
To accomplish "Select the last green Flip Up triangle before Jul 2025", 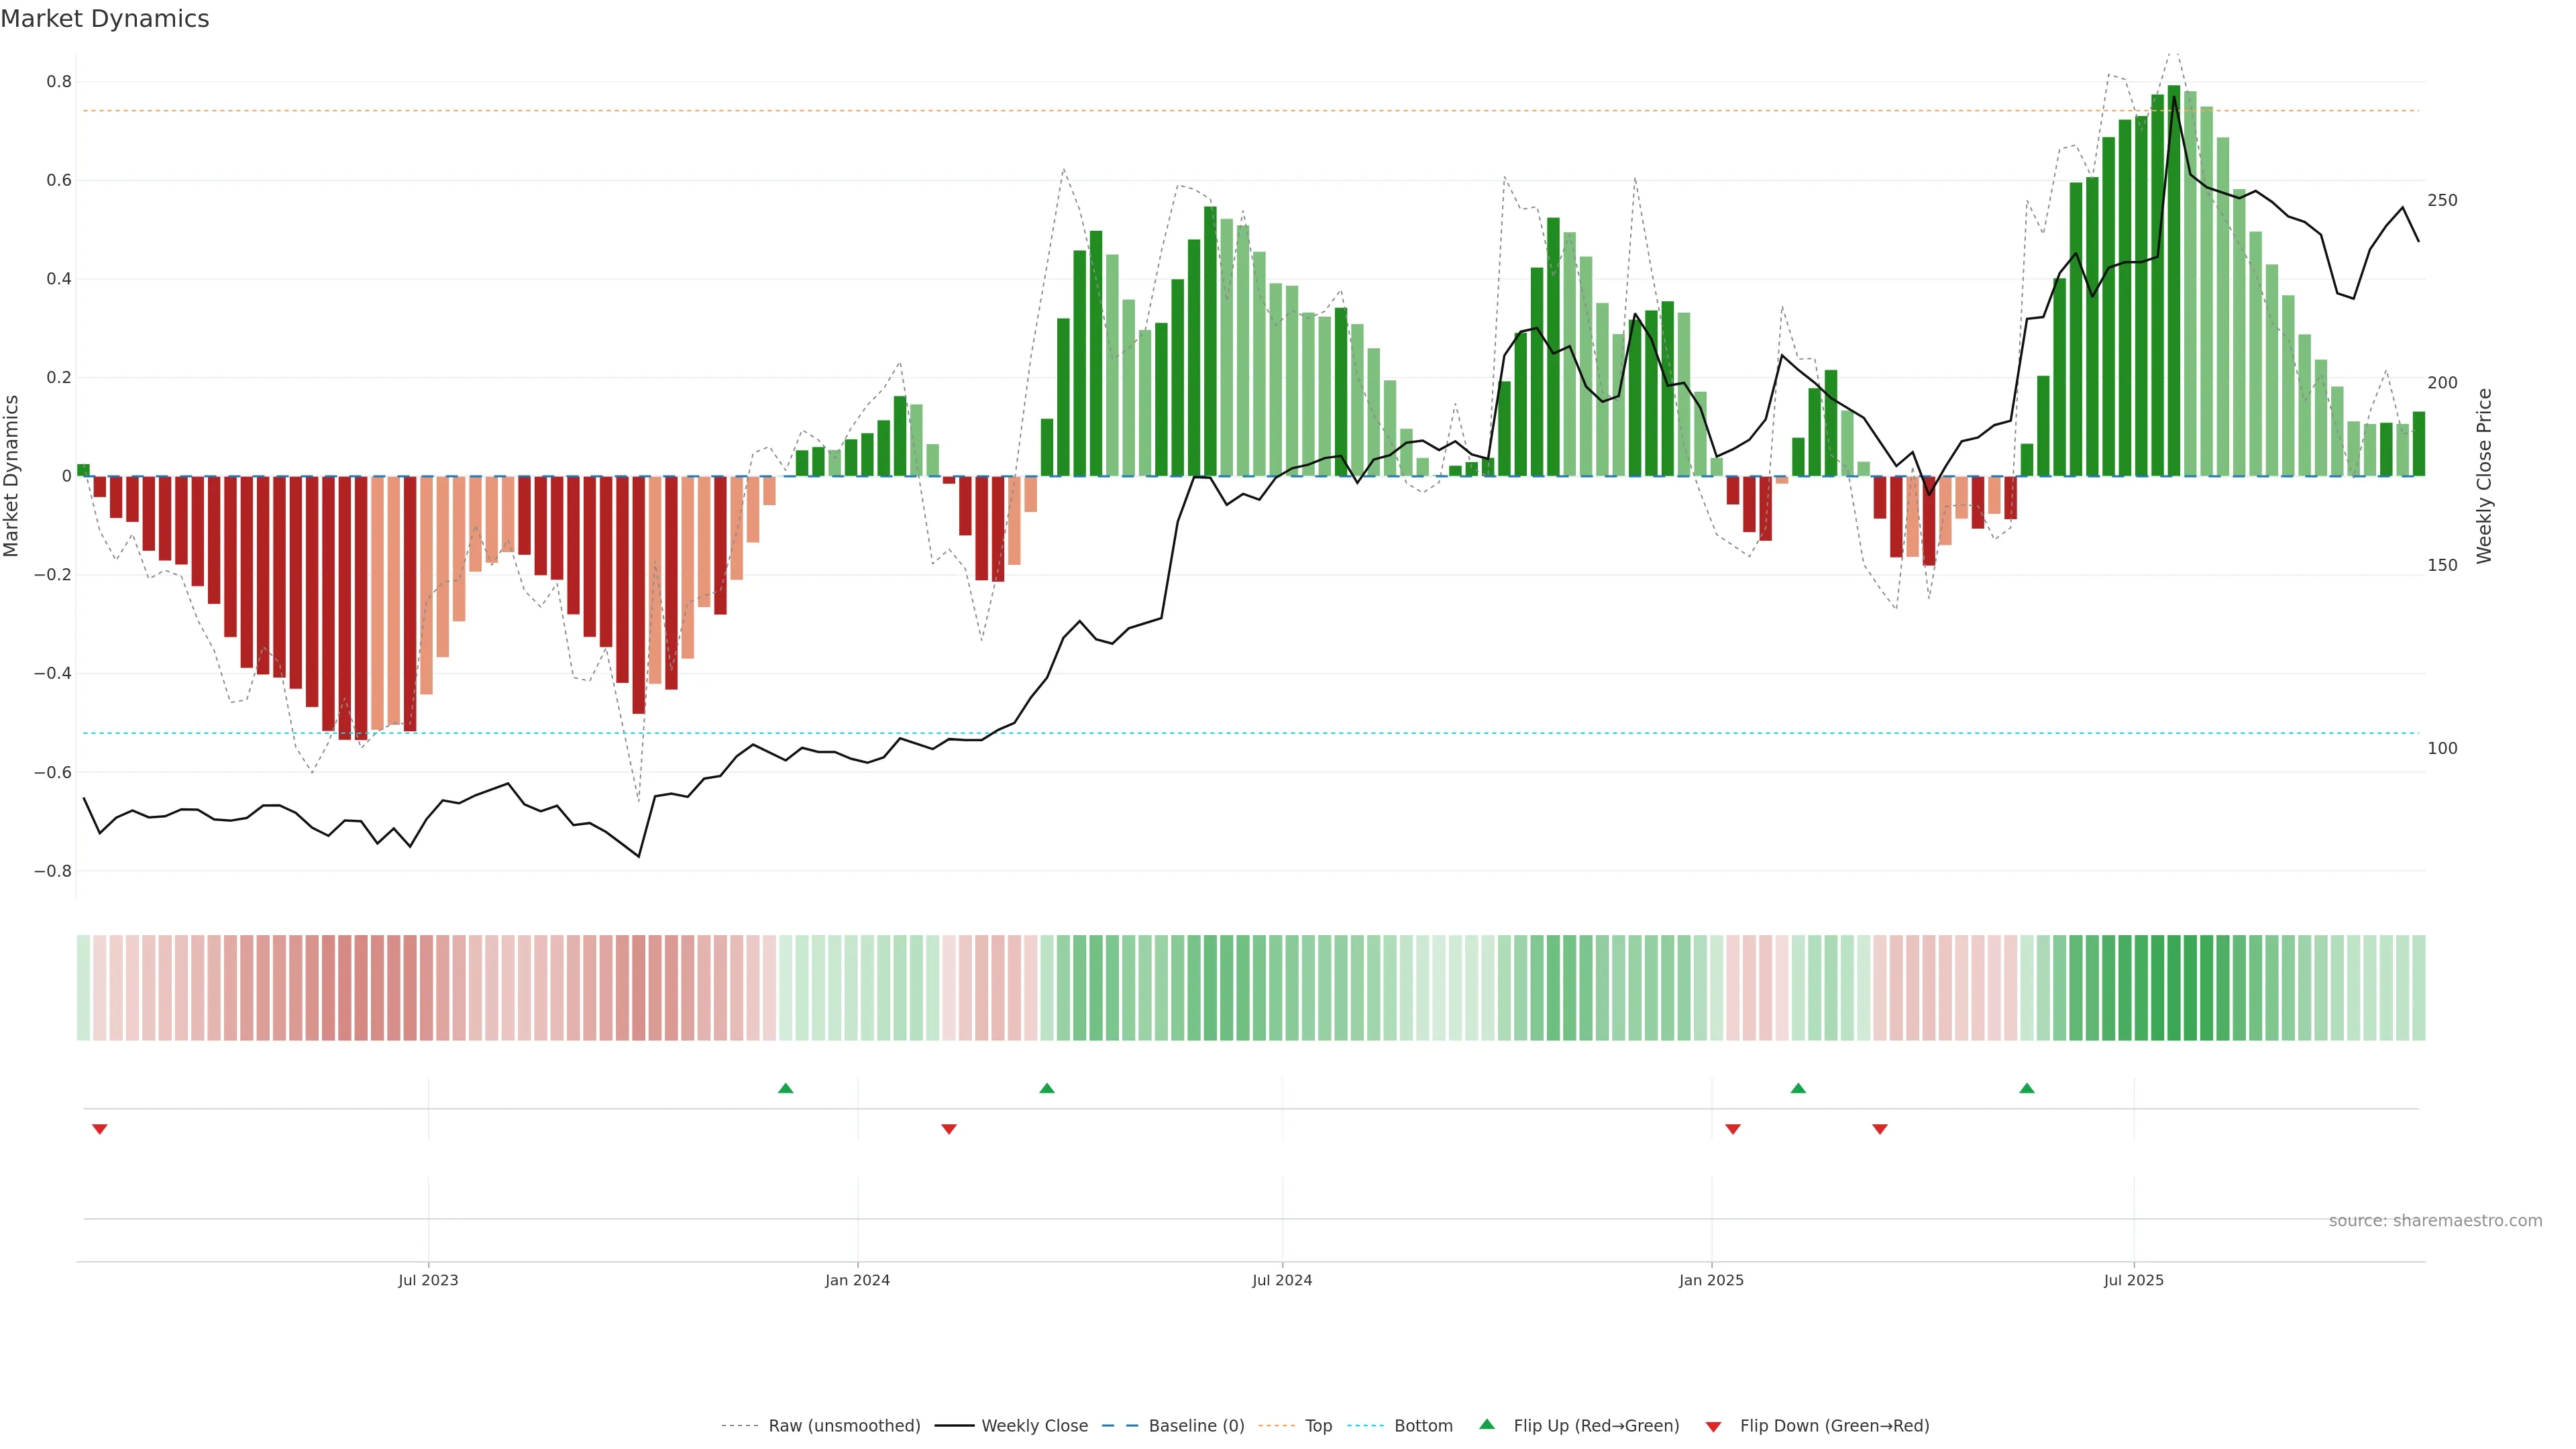I will click(x=2026, y=1088).
